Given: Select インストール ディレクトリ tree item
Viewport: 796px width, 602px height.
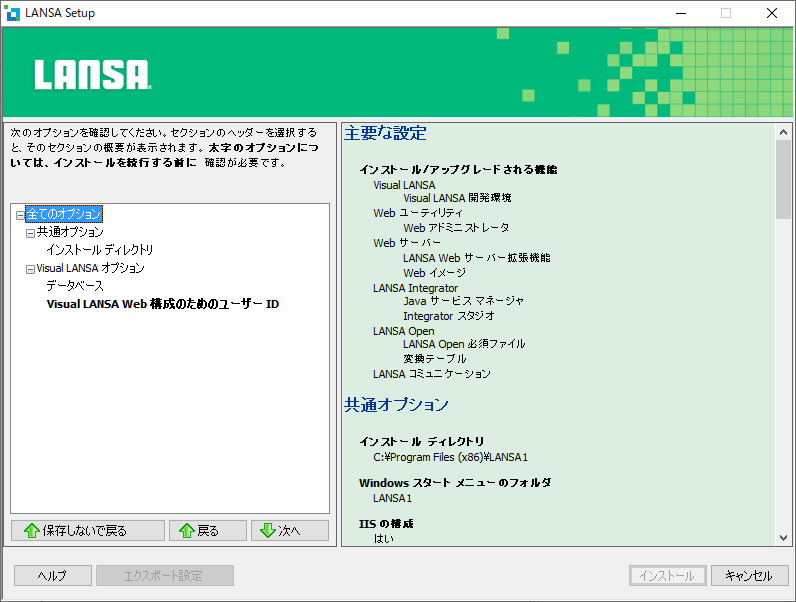Looking at the screenshot, I should (100, 250).
